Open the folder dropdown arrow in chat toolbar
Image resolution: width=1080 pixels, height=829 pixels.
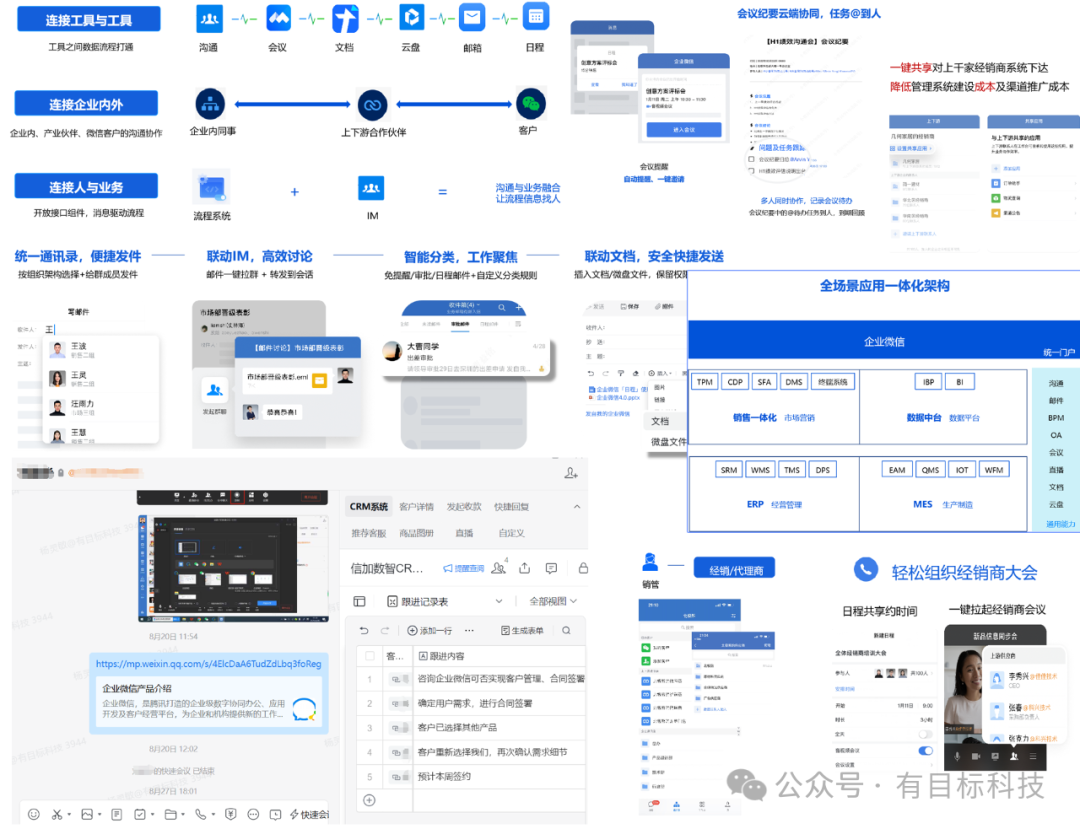[183, 815]
